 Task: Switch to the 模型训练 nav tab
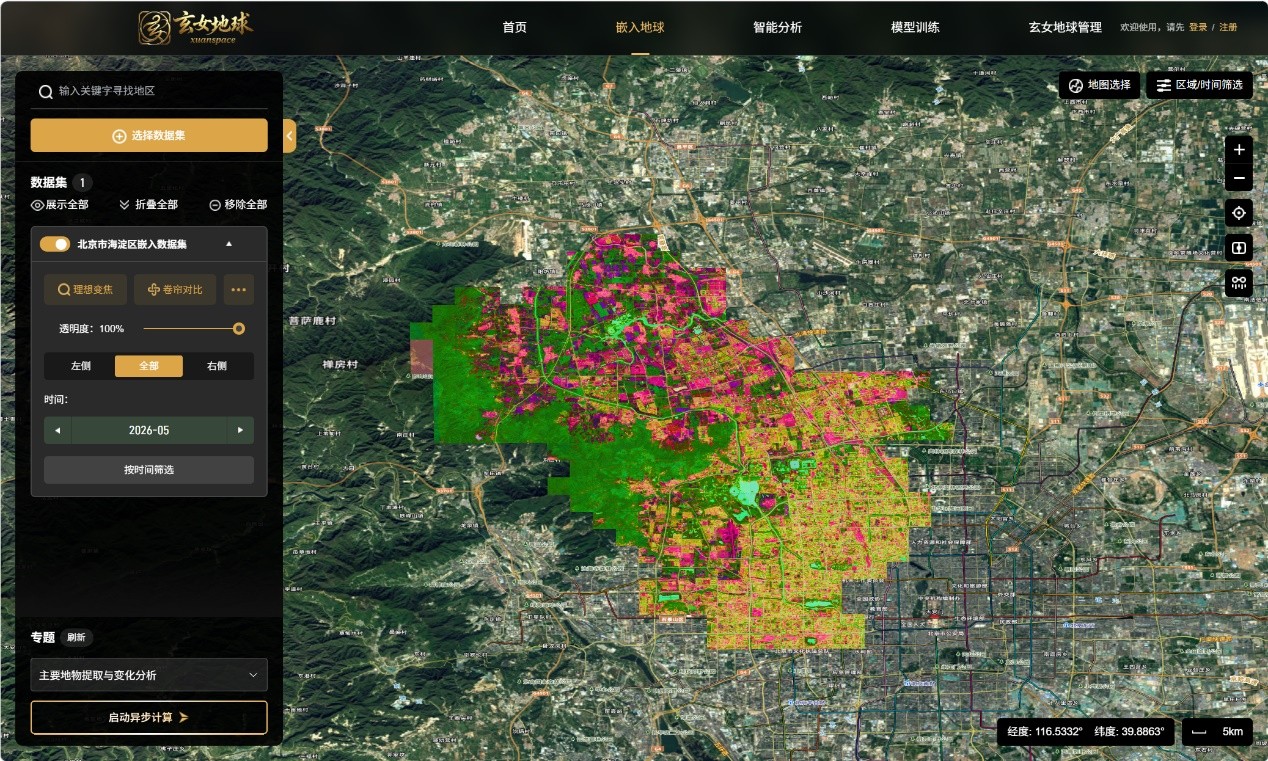pos(915,27)
